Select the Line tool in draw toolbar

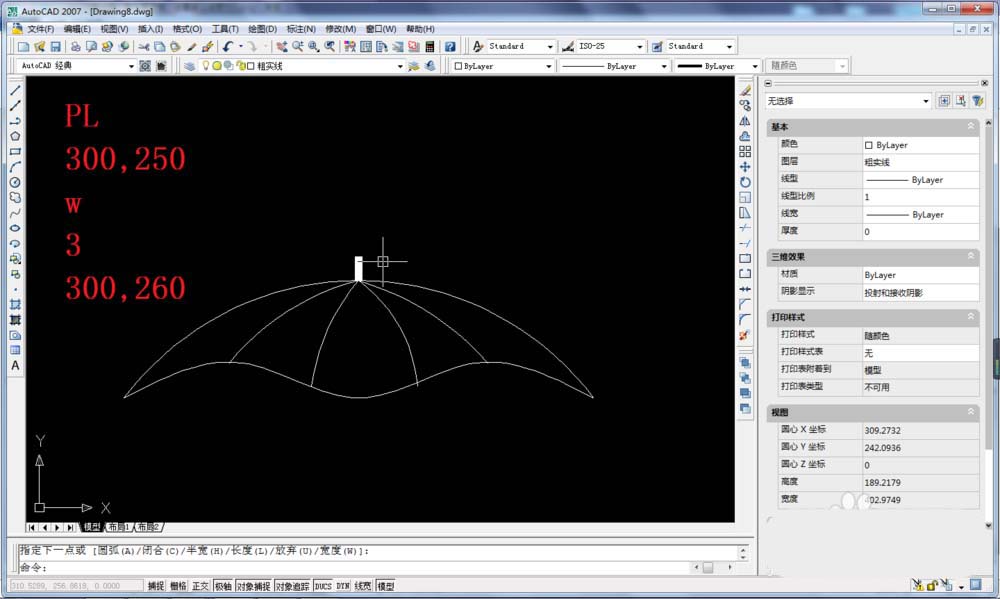(15, 90)
